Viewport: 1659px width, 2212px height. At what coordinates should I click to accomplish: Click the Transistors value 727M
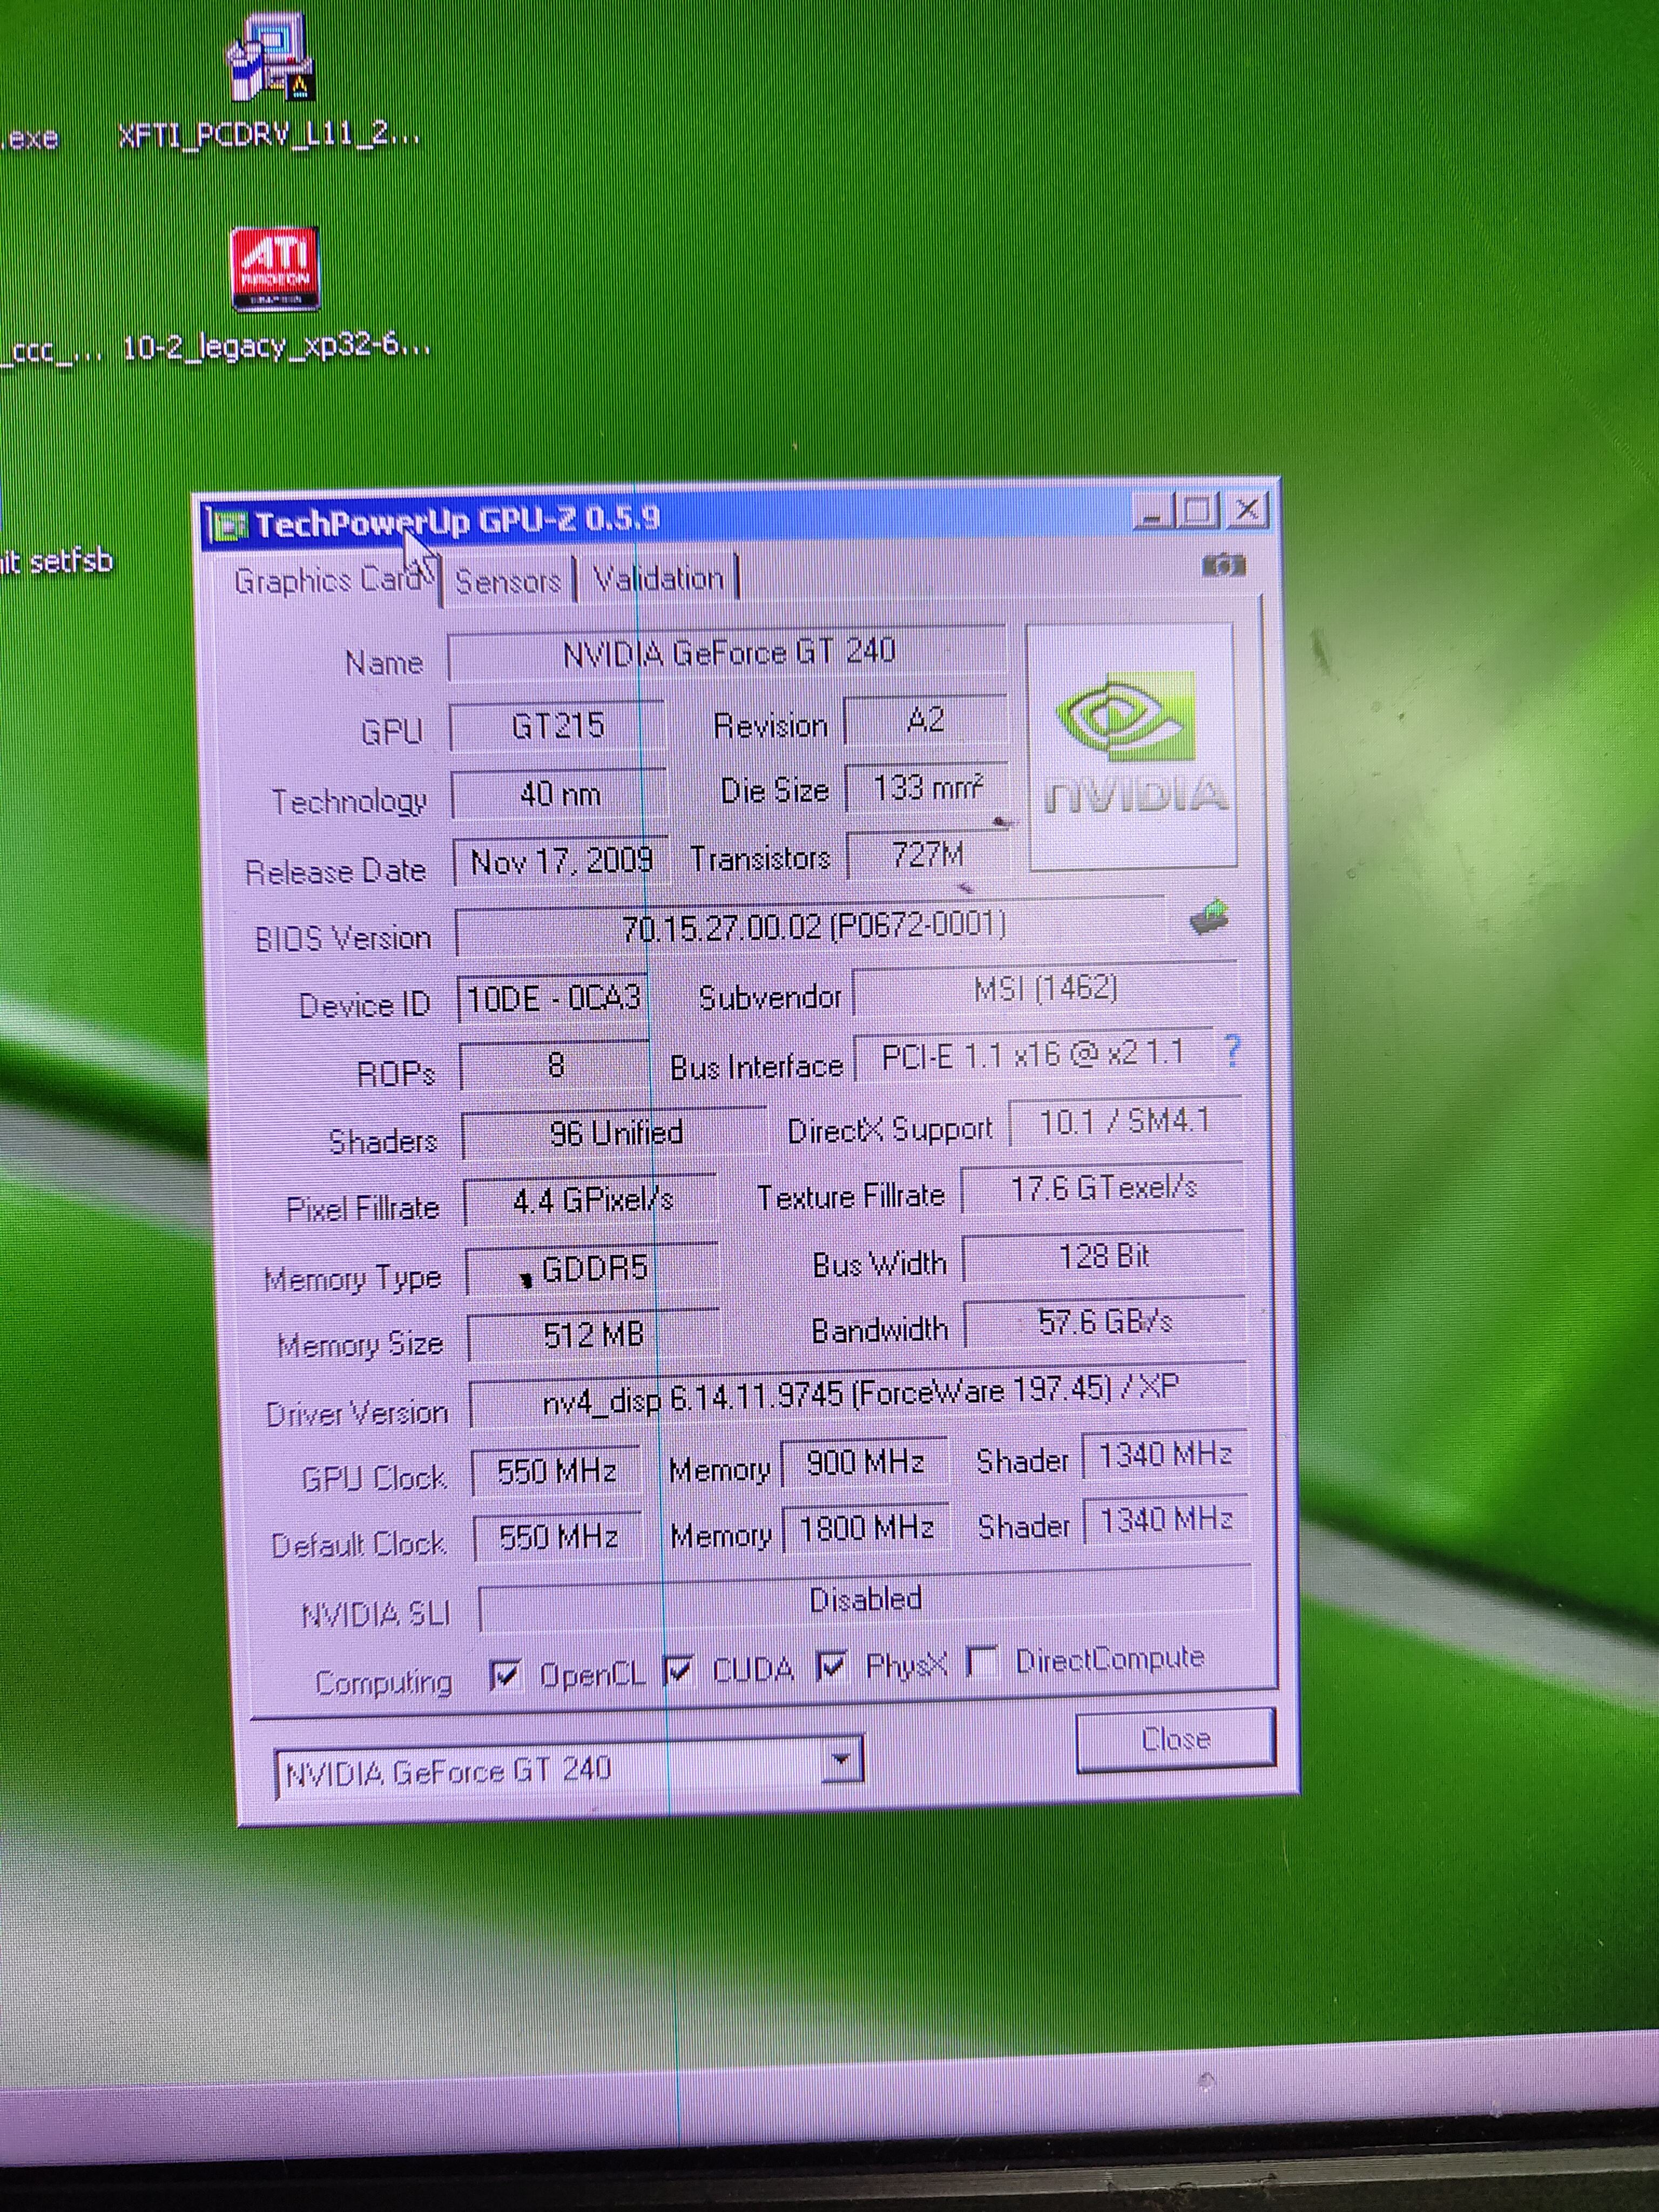pos(928,855)
